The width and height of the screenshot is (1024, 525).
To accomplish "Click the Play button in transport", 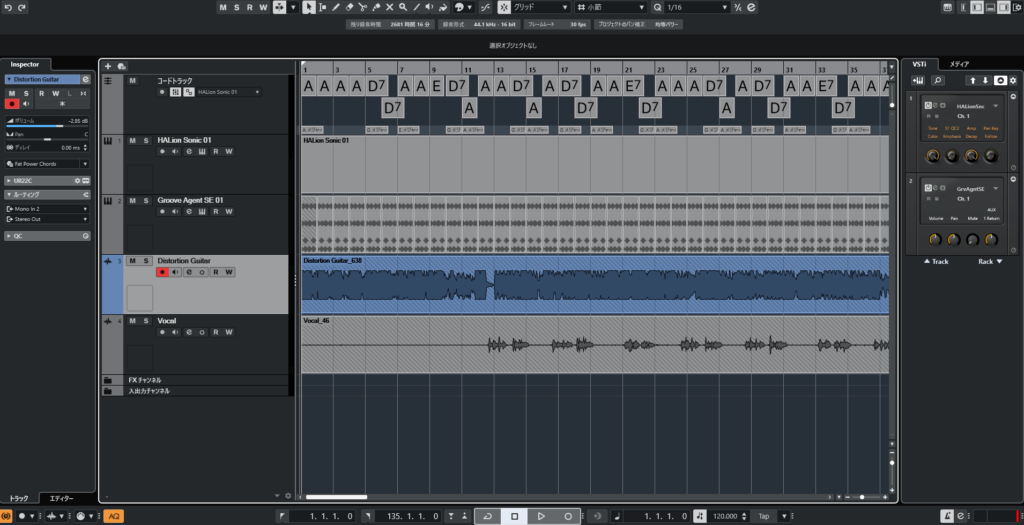I will (x=541, y=516).
